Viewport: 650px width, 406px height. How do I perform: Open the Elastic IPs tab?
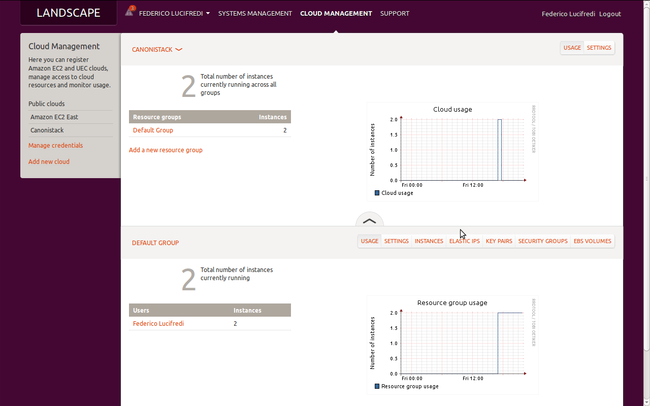click(x=464, y=241)
